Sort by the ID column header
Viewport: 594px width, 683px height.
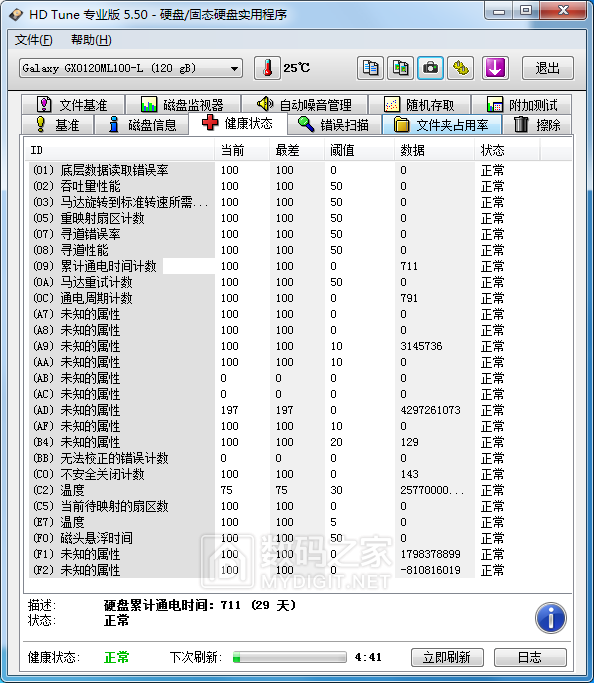click(119, 150)
